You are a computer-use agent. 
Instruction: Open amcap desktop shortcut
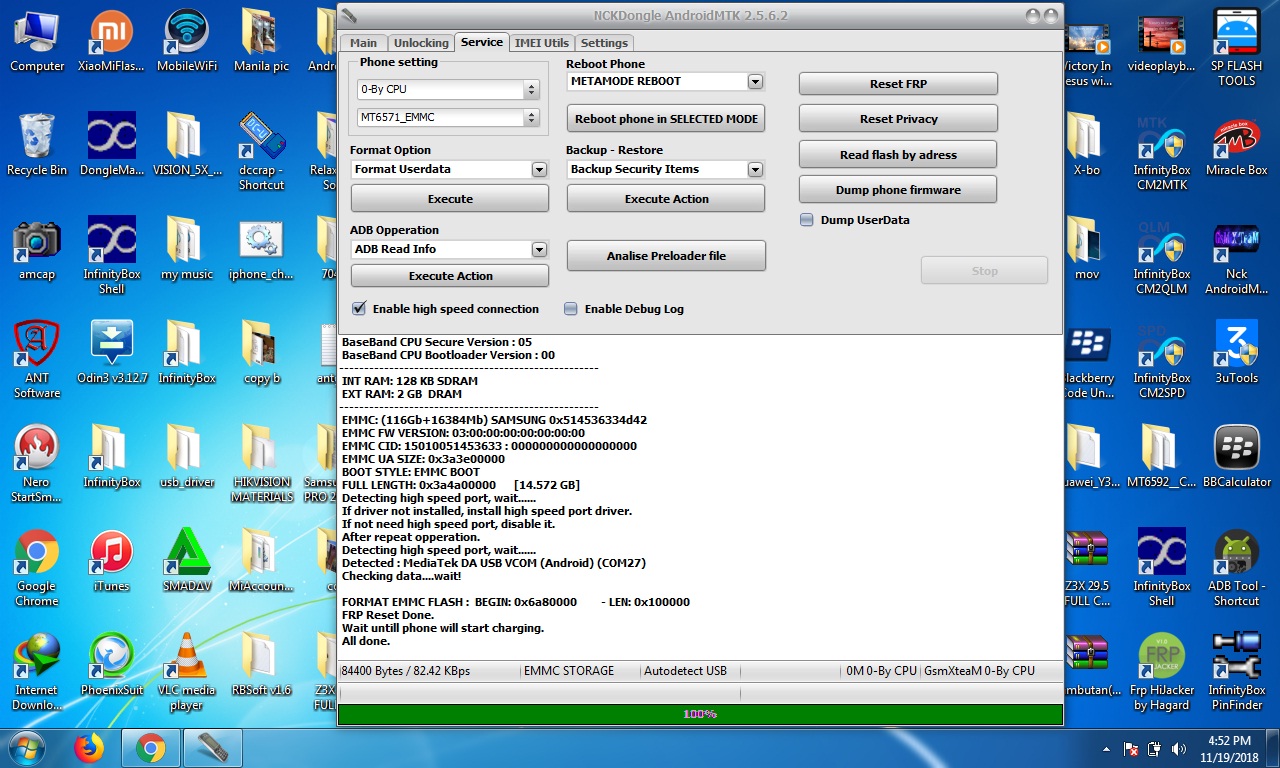(x=37, y=250)
